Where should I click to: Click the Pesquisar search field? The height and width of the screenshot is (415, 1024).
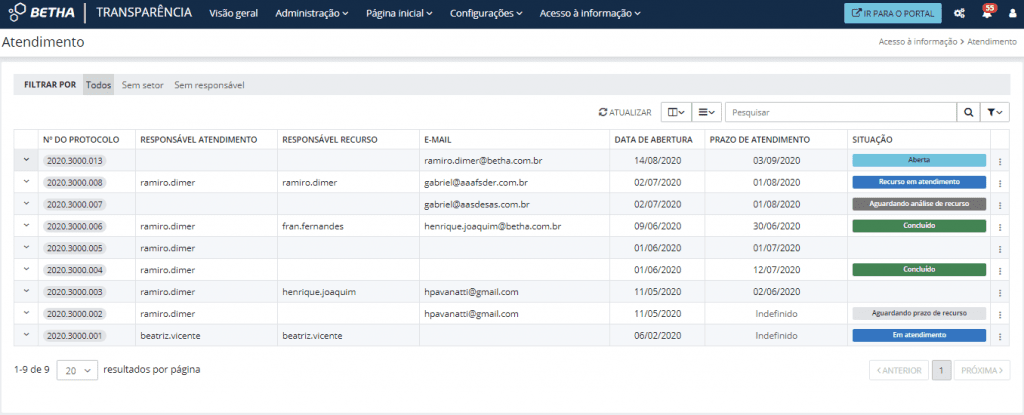pyautogui.click(x=840, y=113)
